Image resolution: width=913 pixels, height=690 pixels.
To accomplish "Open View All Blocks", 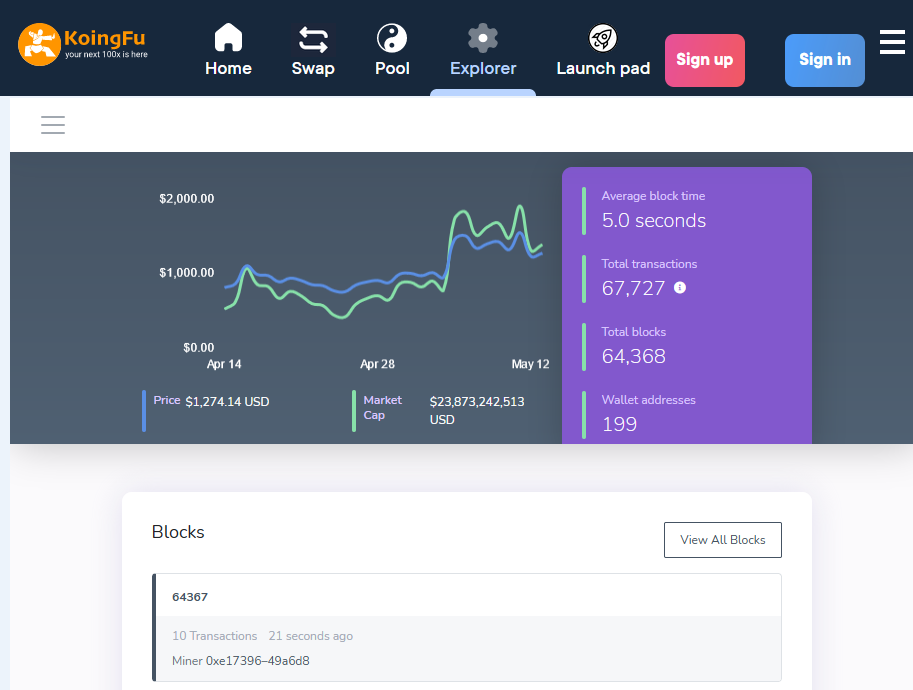I will pyautogui.click(x=723, y=540).
